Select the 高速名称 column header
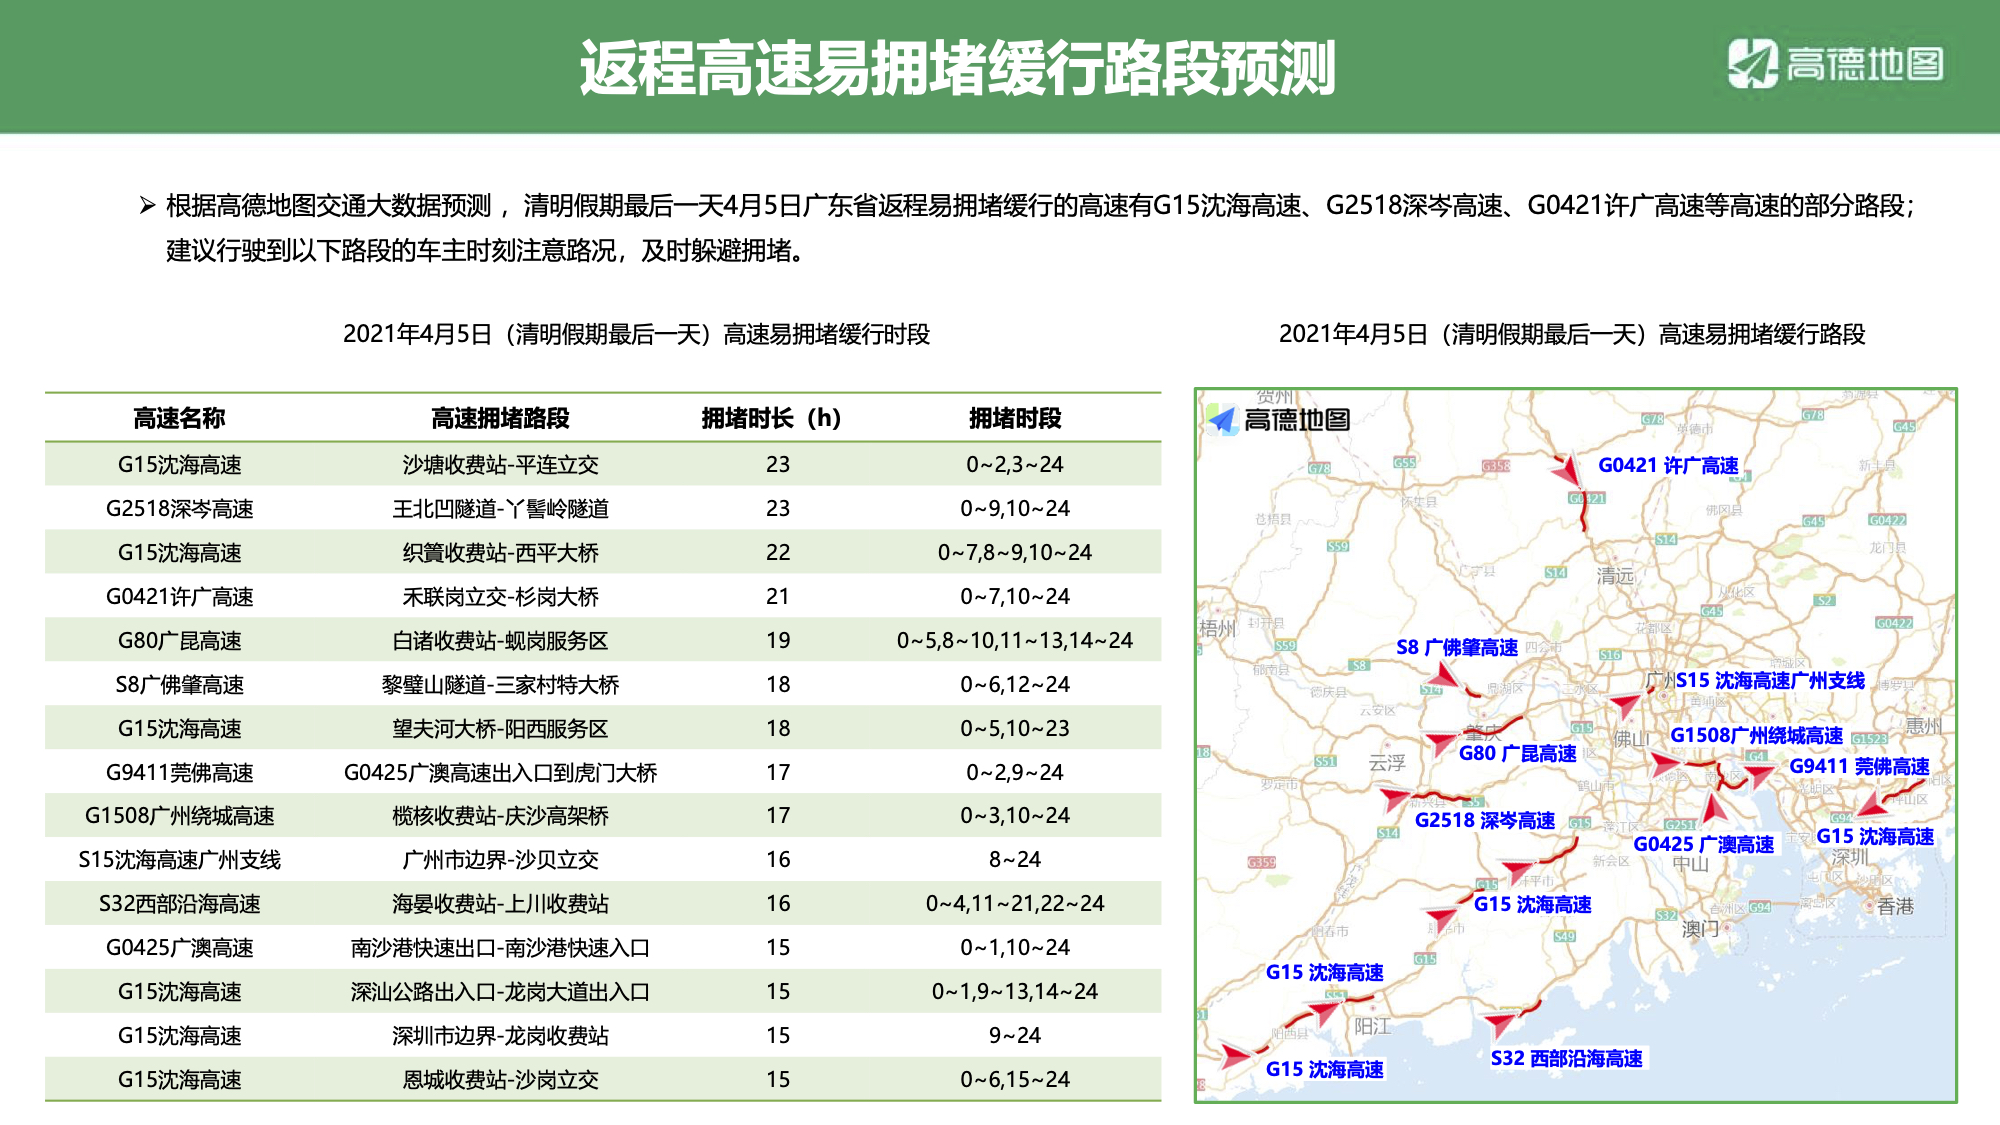This screenshot has width=2000, height=1125. 179,418
